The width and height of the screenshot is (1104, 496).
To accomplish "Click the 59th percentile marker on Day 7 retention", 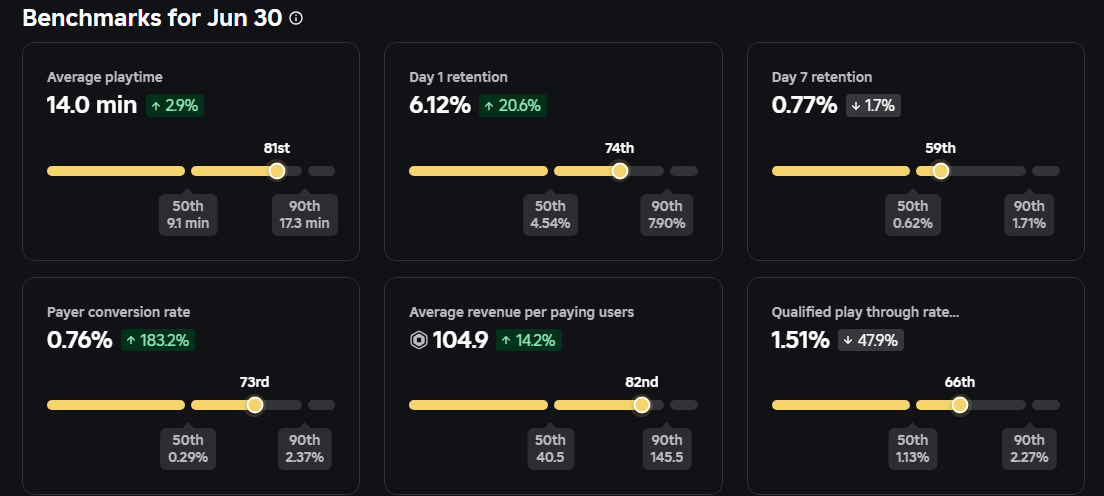I will coord(940,171).
